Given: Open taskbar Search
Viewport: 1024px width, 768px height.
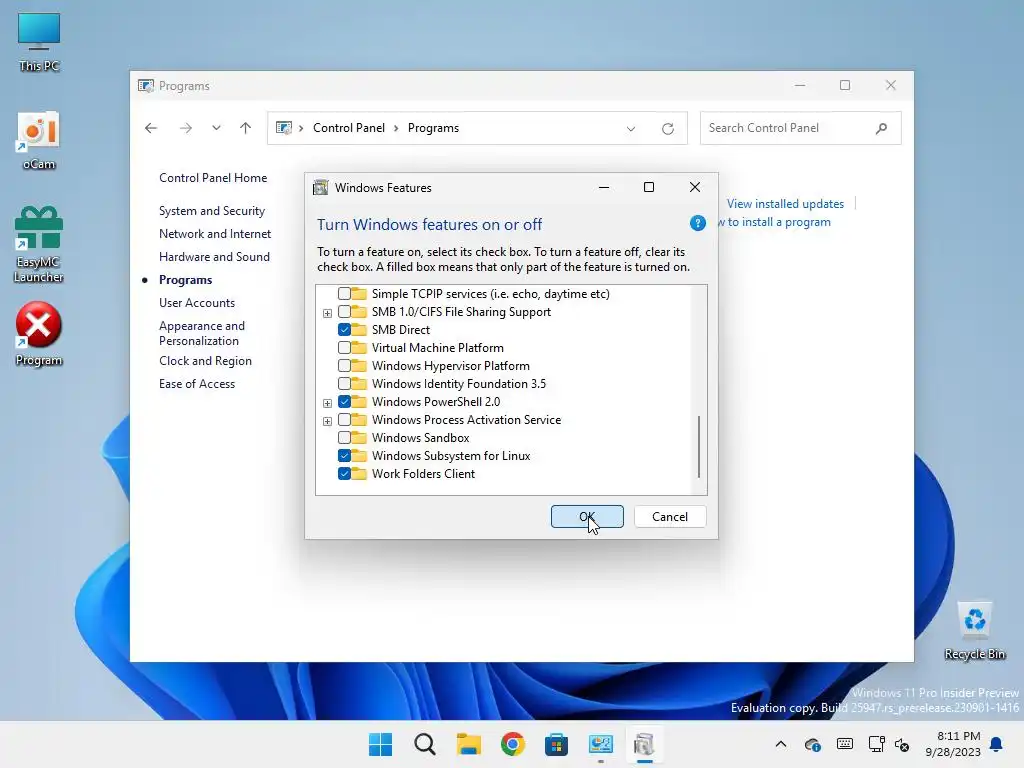Looking at the screenshot, I should coord(424,744).
